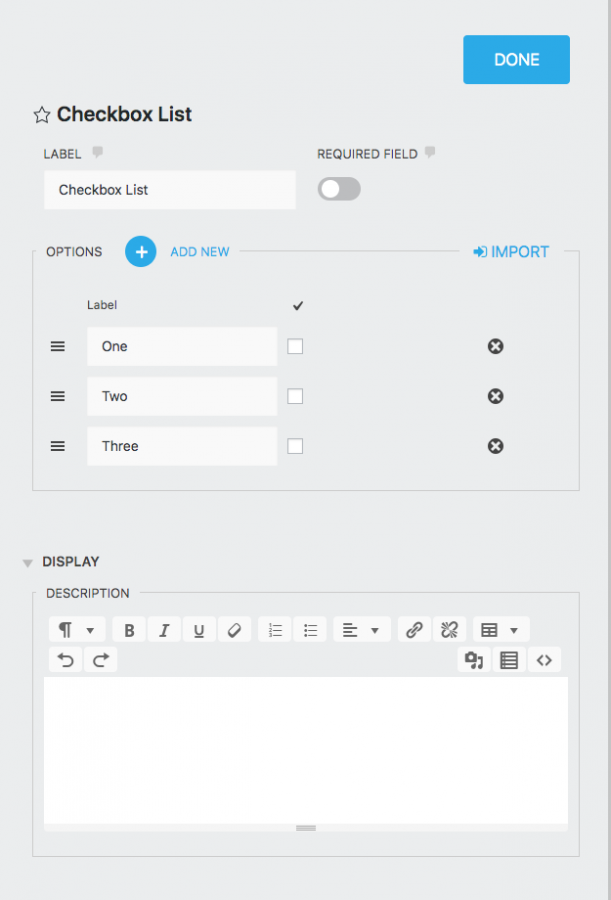Click the option label field One

click(182, 346)
